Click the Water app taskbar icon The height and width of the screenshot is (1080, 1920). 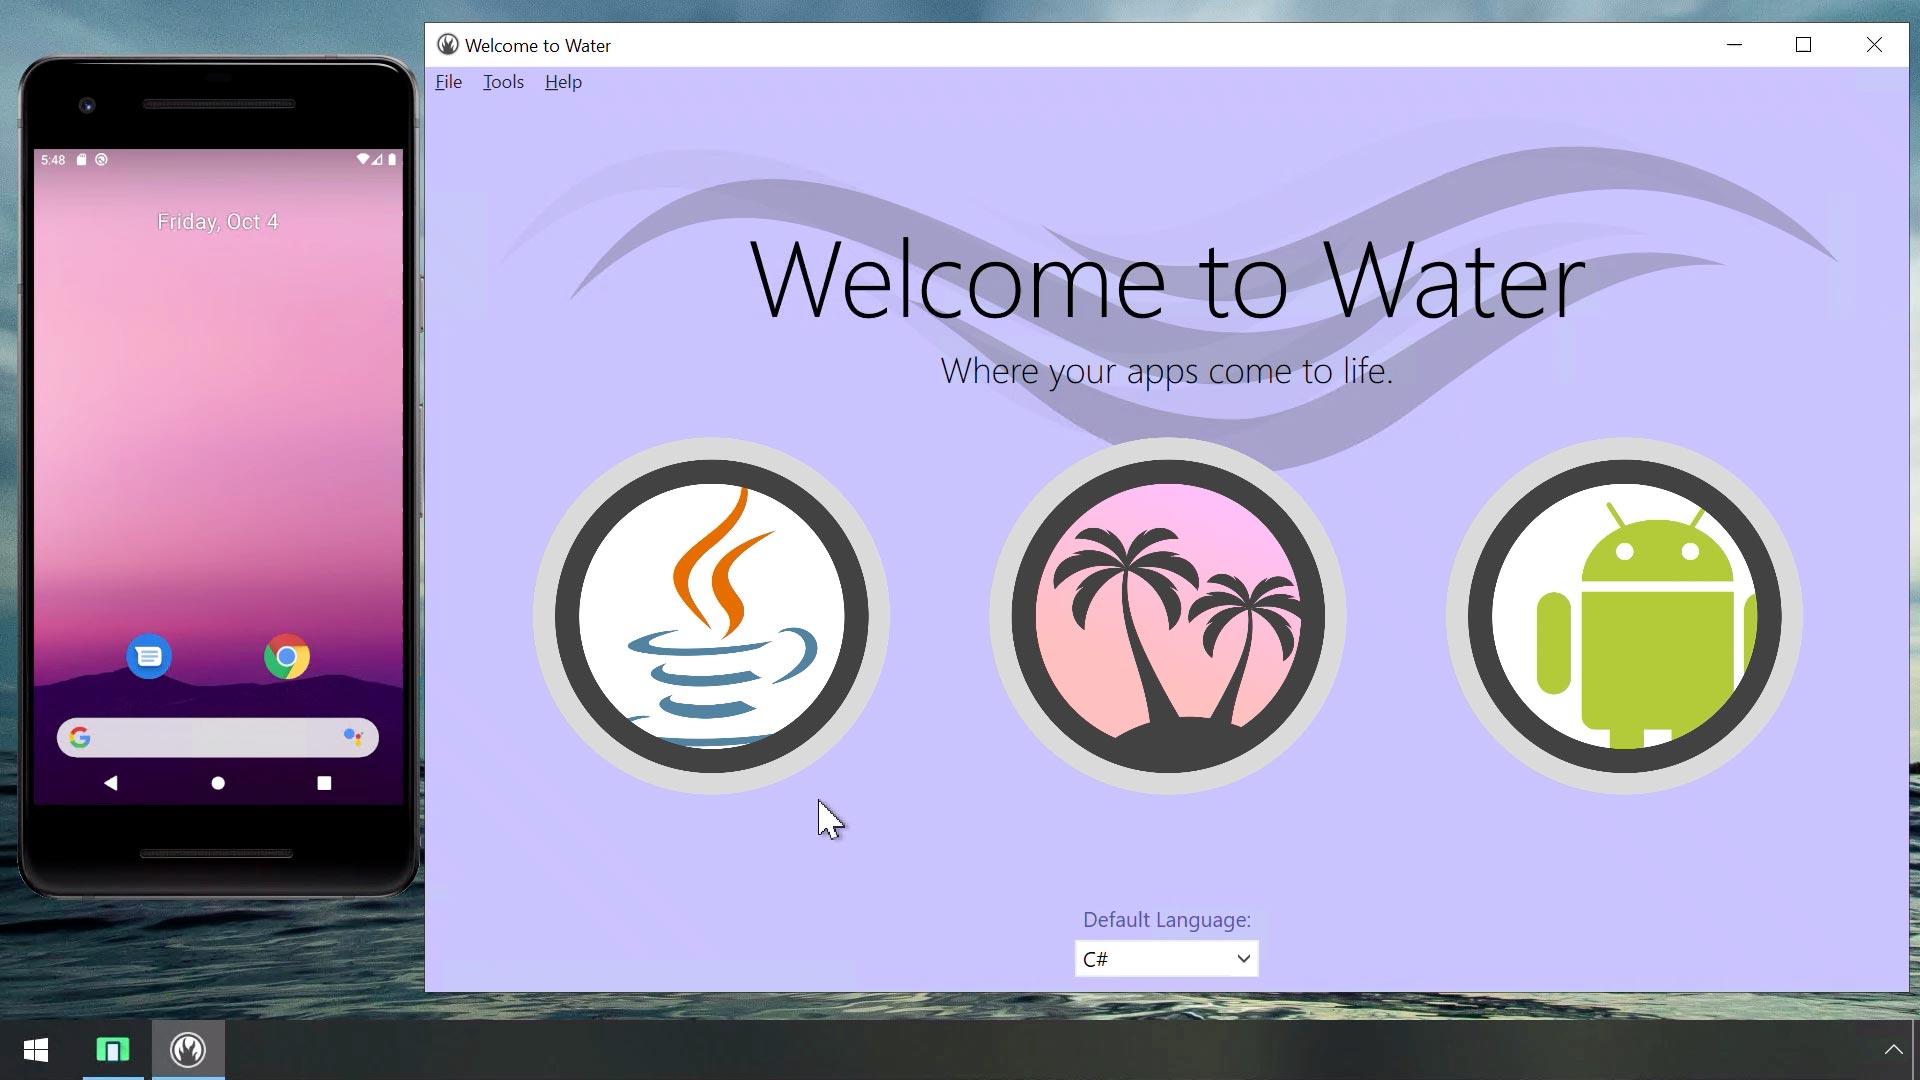[x=188, y=1050]
